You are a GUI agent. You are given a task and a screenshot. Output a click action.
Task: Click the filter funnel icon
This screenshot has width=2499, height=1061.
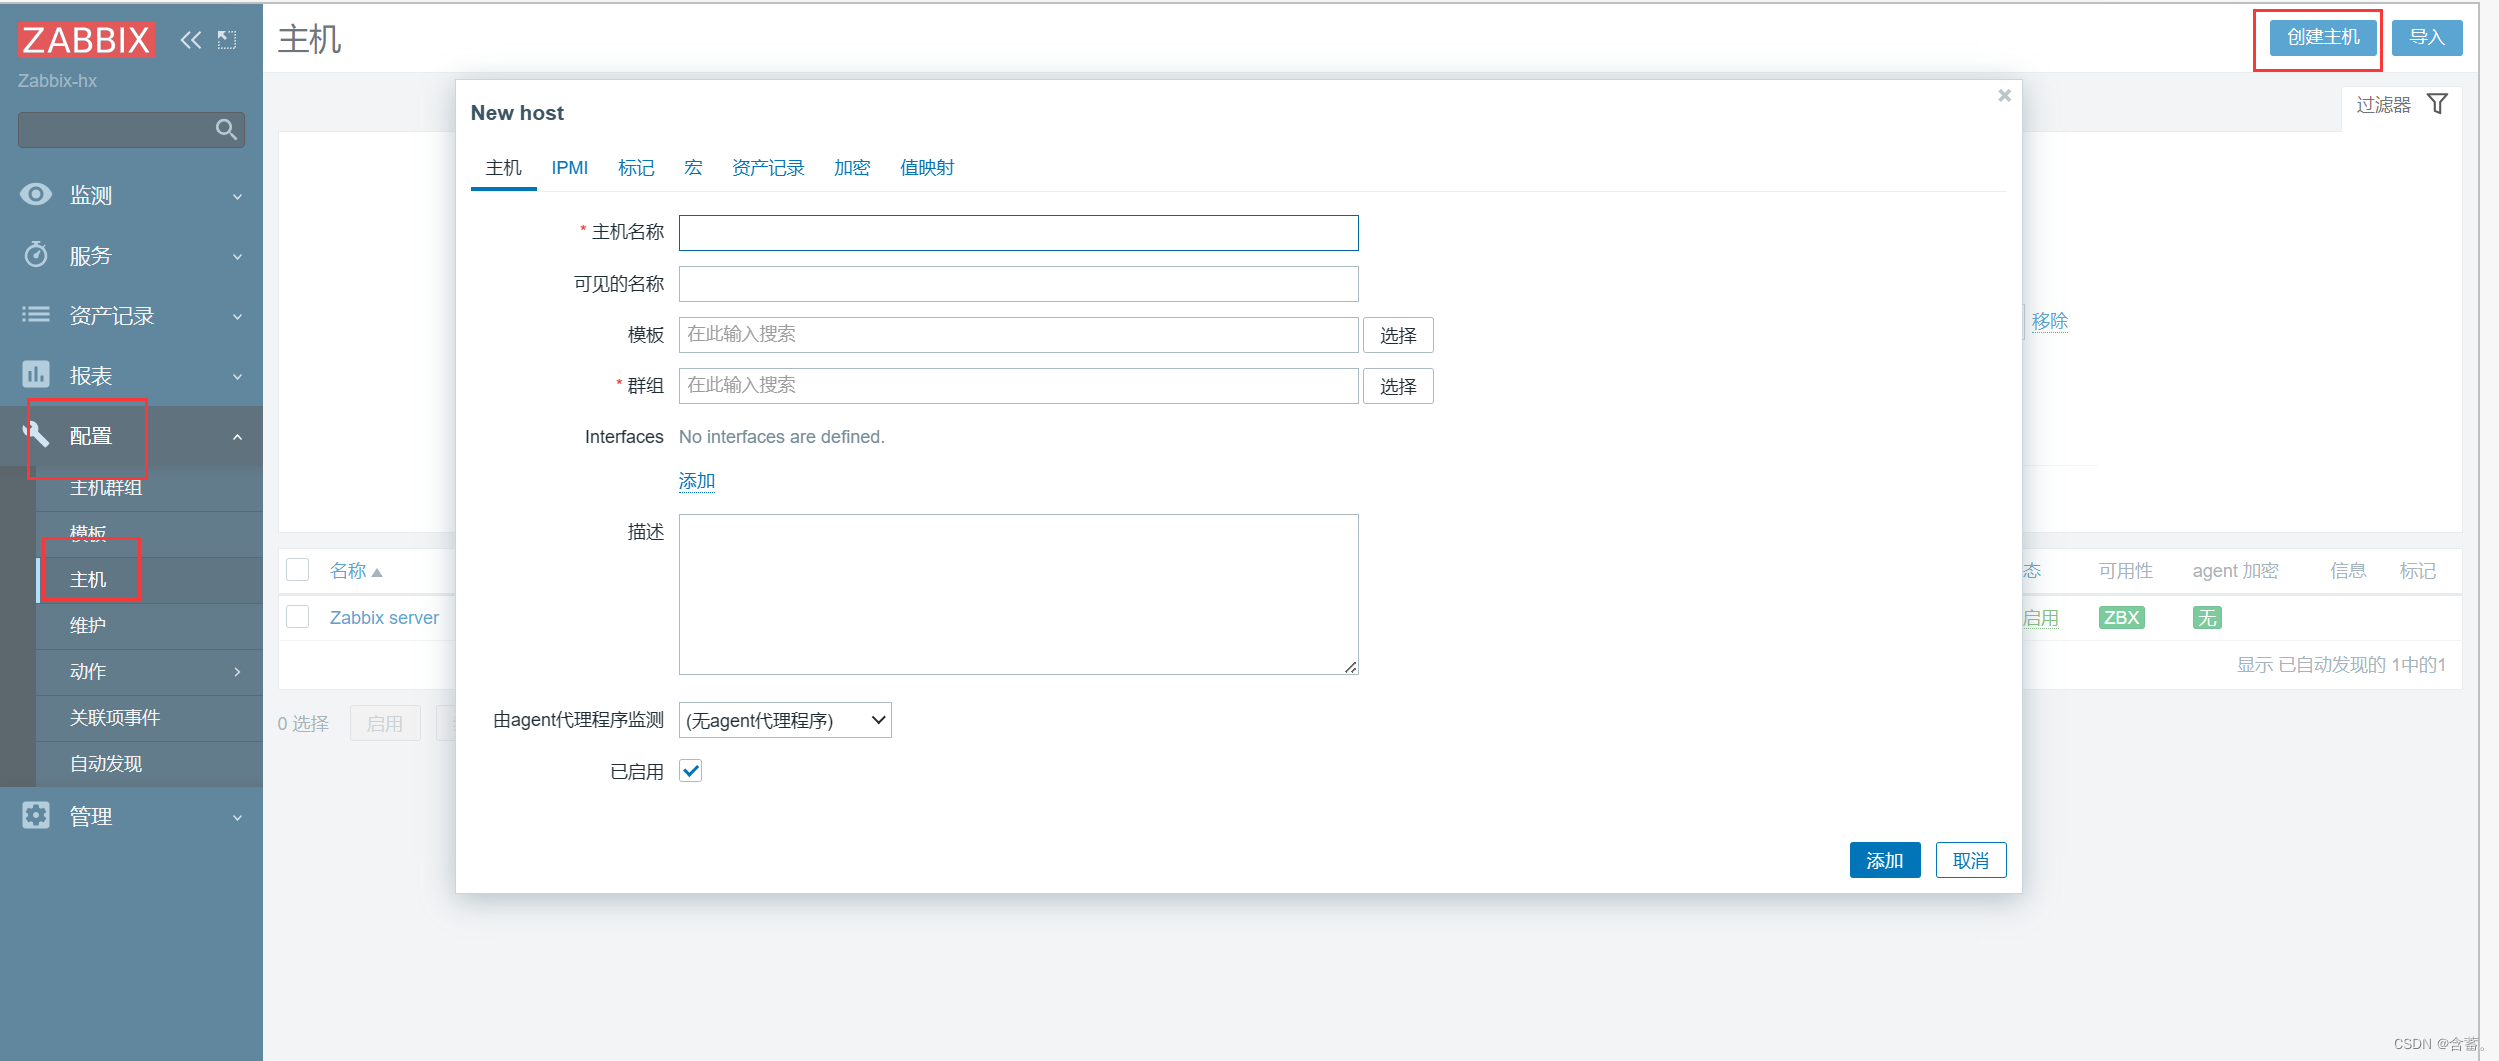point(2437,104)
